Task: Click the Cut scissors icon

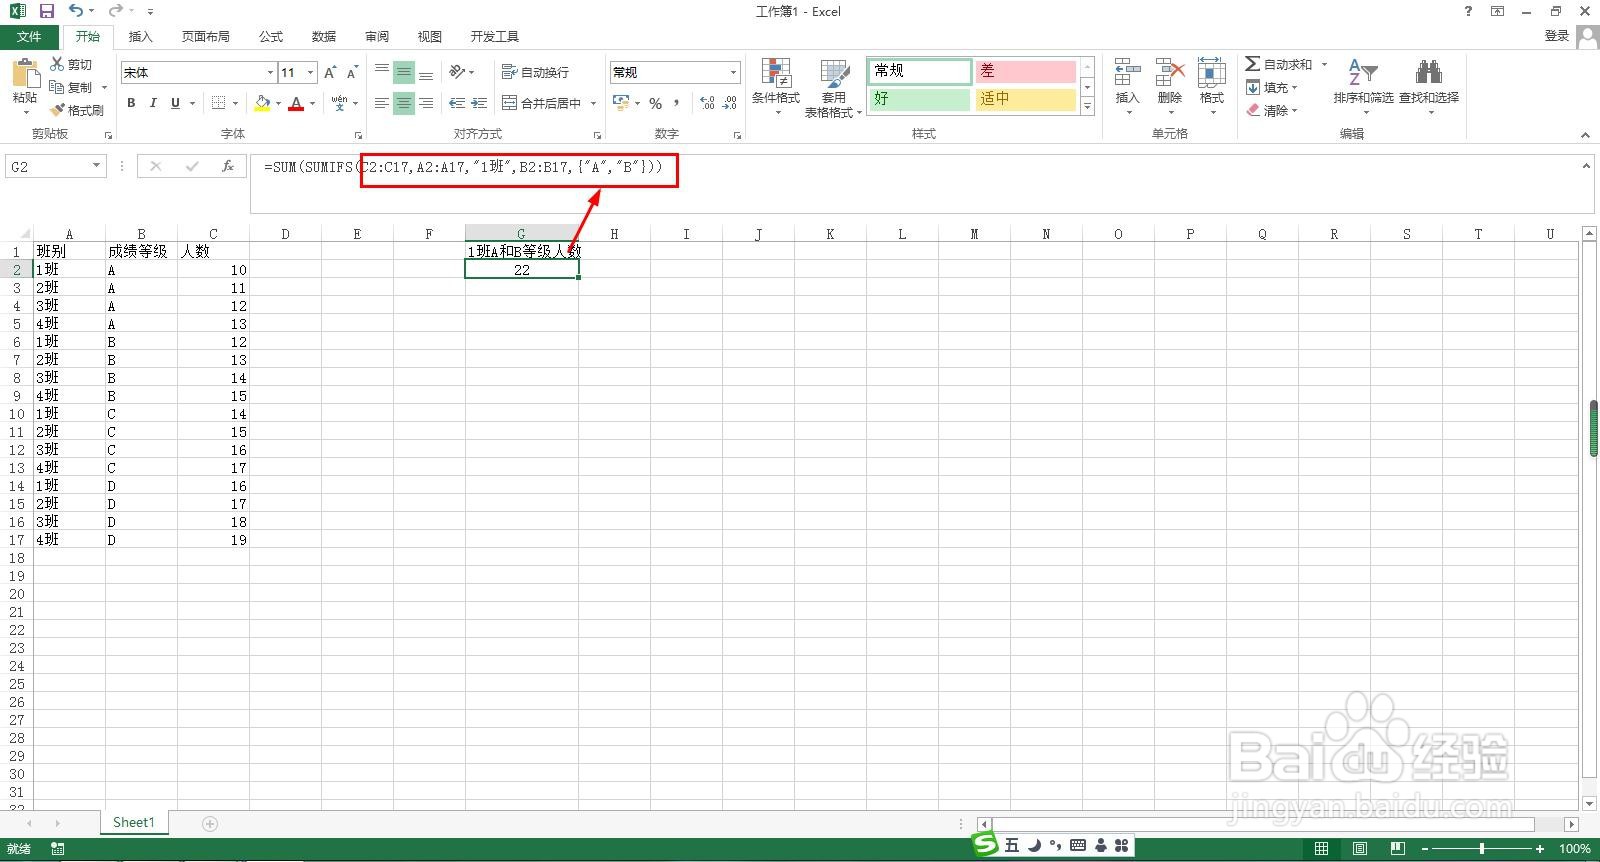Action: pyautogui.click(x=57, y=64)
